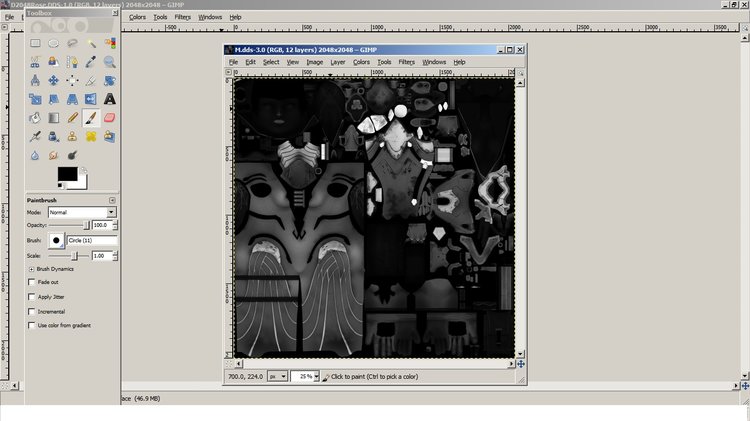Click the Opacity slider
The height and width of the screenshot is (421, 750).
69,225
